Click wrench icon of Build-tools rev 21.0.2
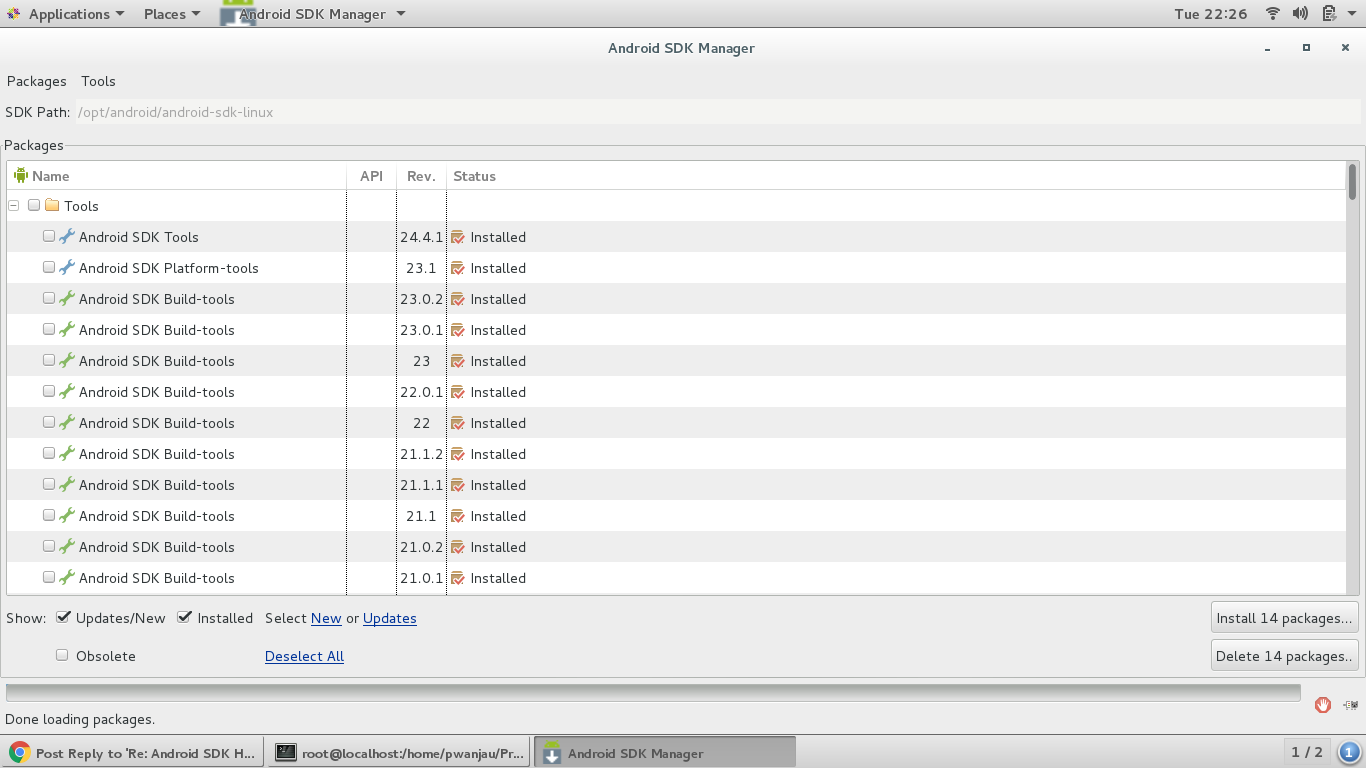This screenshot has height=768, width=1366. coord(67,547)
